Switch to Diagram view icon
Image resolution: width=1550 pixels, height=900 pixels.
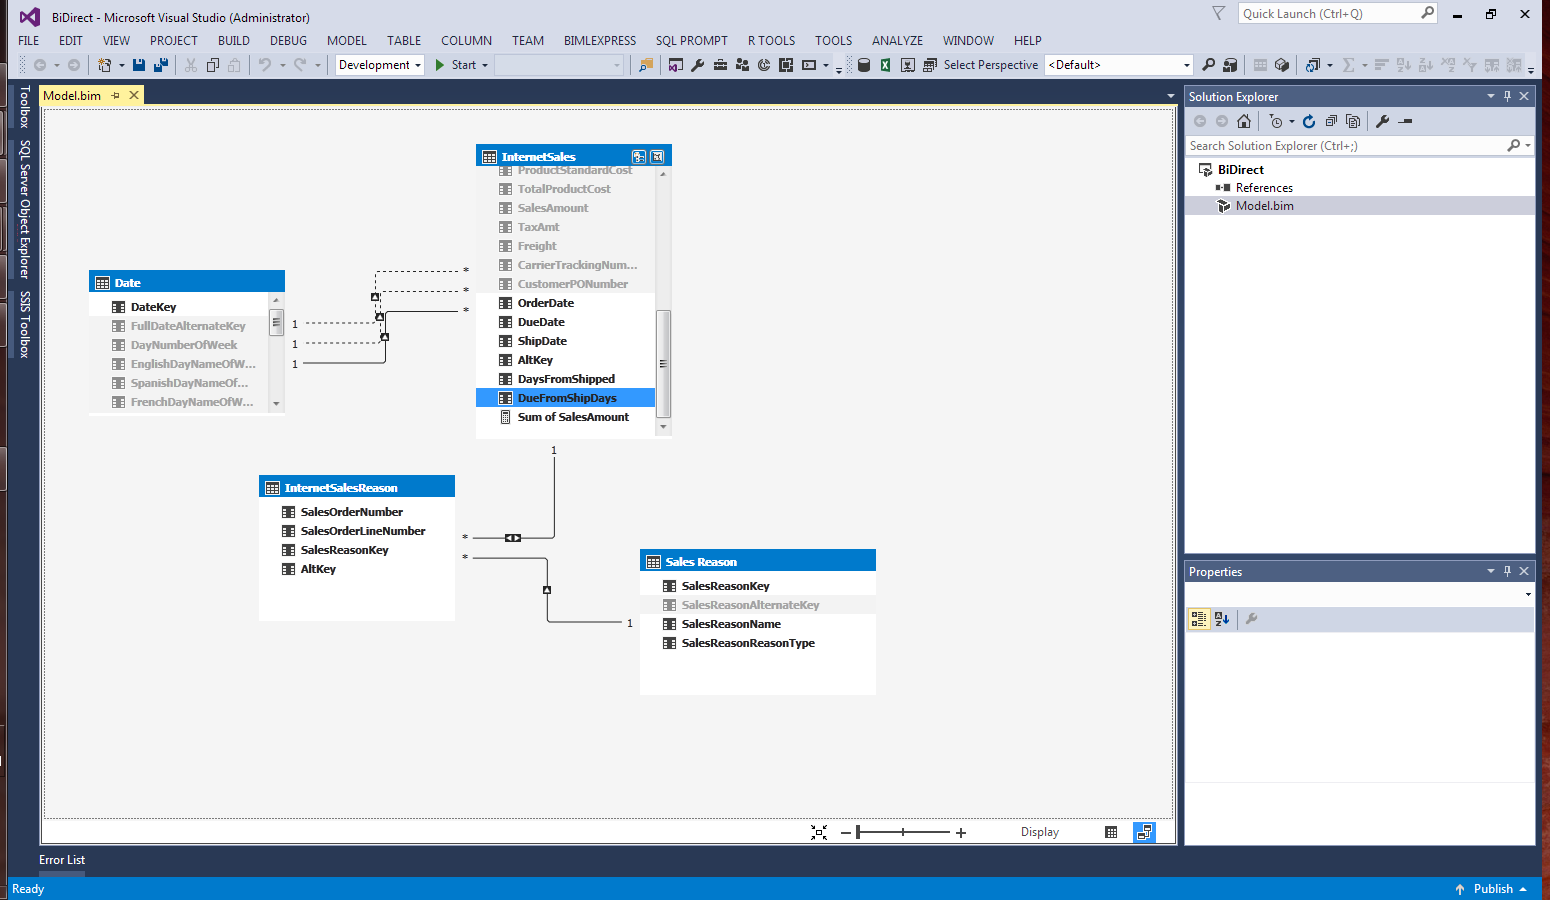click(x=1144, y=832)
